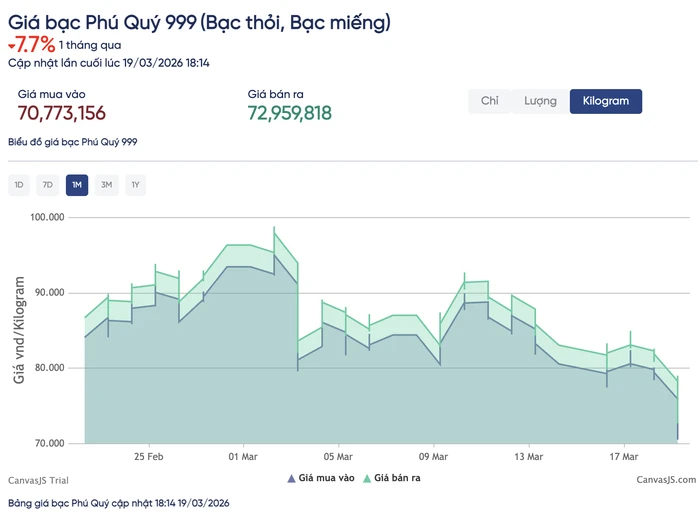Click the buy price value 70,773,156
This screenshot has width=698, height=519.
(61, 113)
